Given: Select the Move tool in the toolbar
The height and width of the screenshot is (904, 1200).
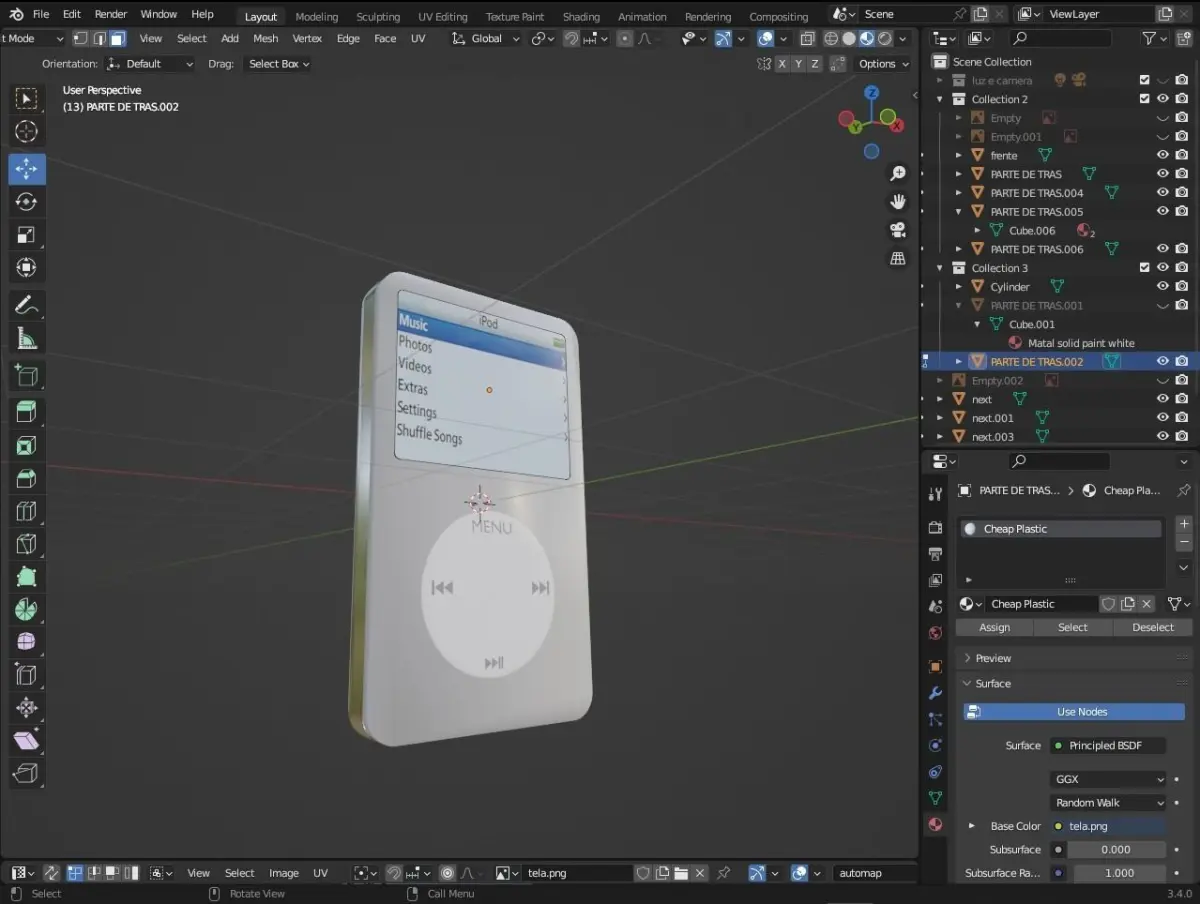Looking at the screenshot, I should (x=27, y=169).
